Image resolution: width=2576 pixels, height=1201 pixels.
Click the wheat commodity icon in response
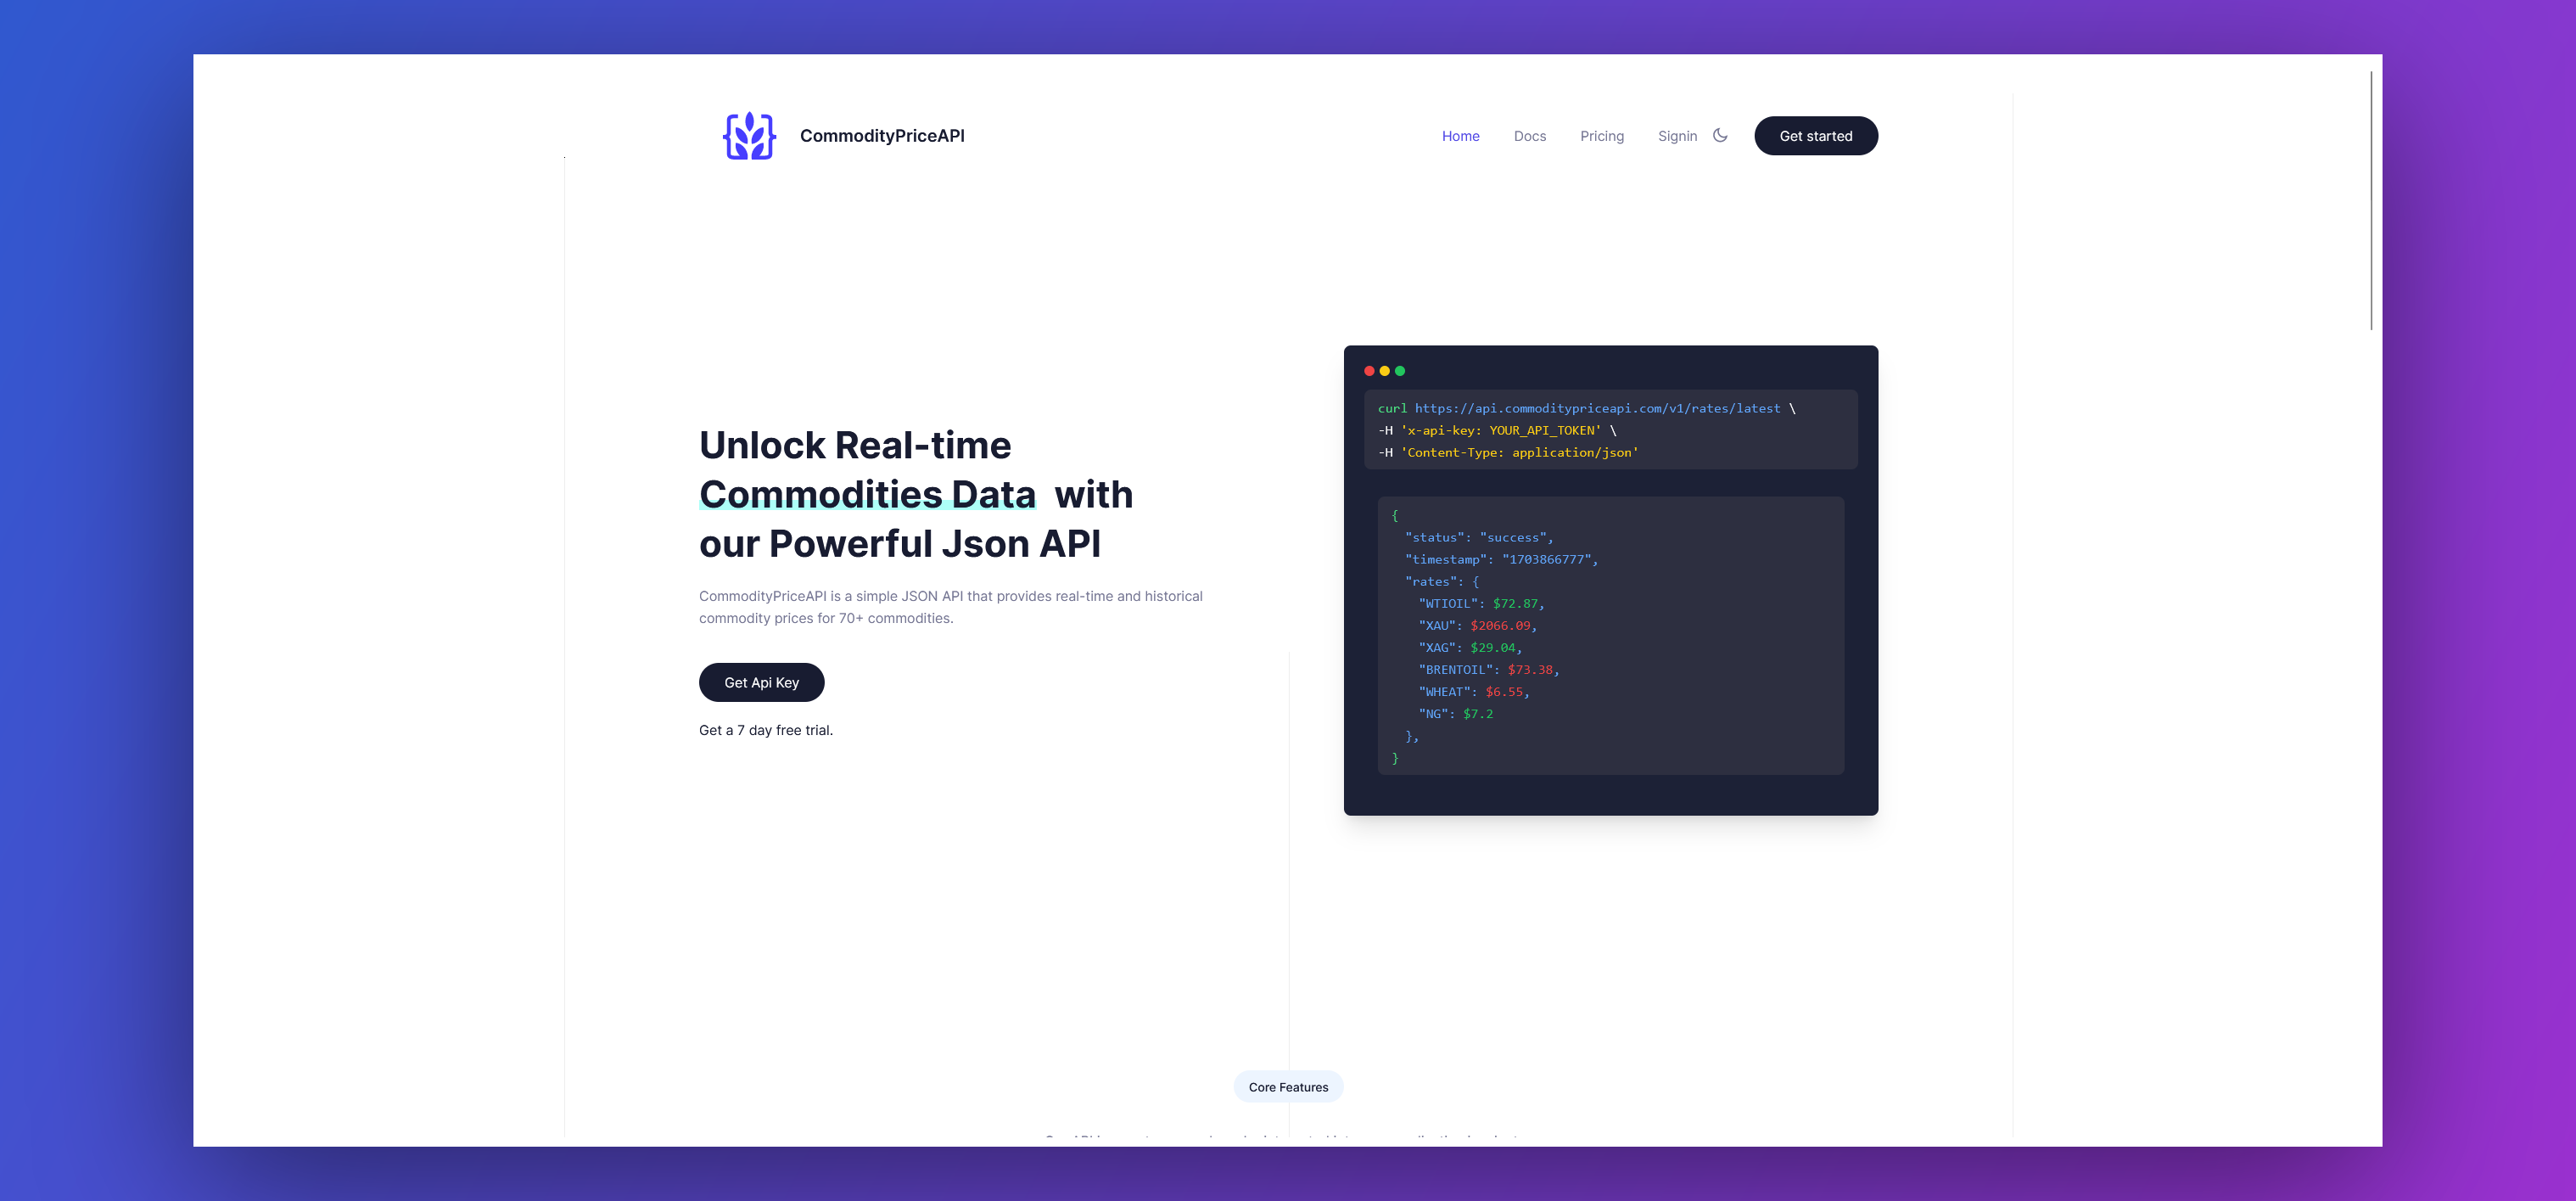click(746, 135)
